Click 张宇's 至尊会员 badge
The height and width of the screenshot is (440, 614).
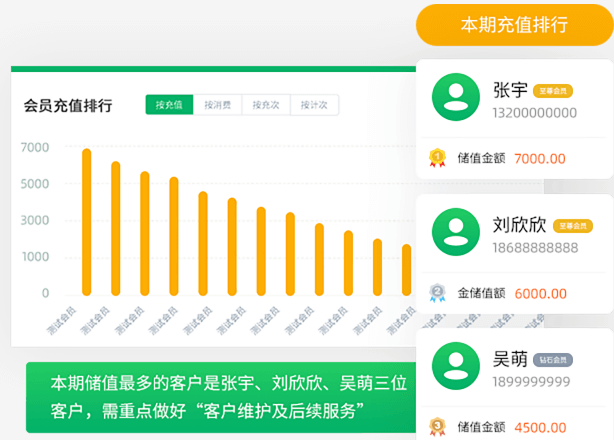coord(552,90)
